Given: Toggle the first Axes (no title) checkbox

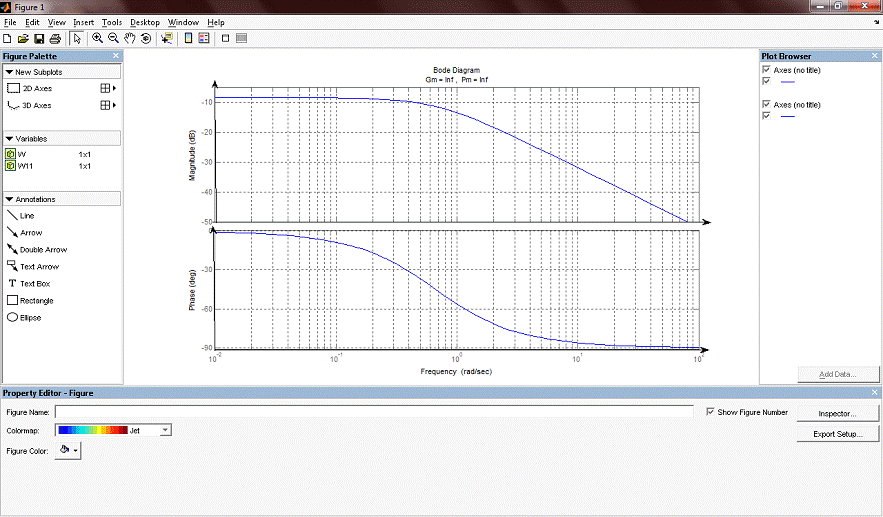Looking at the screenshot, I should [767, 71].
